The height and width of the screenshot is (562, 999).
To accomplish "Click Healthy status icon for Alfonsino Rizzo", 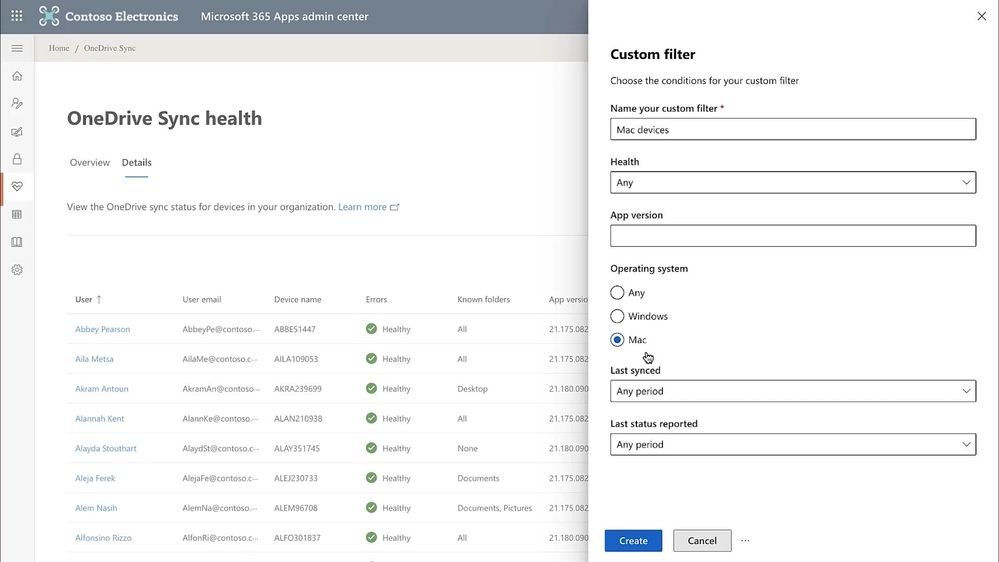I will pos(371,538).
